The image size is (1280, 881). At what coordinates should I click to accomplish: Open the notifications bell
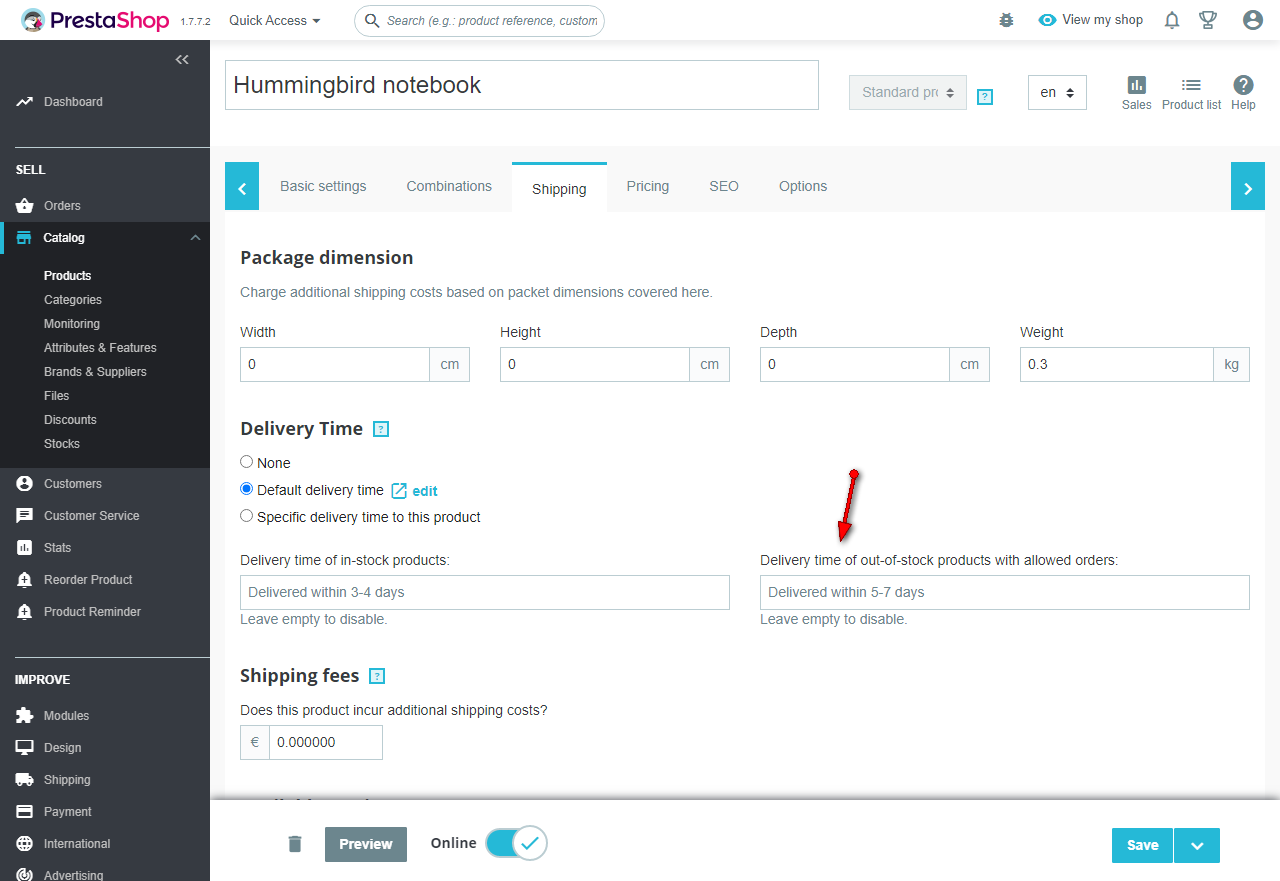tap(1172, 20)
